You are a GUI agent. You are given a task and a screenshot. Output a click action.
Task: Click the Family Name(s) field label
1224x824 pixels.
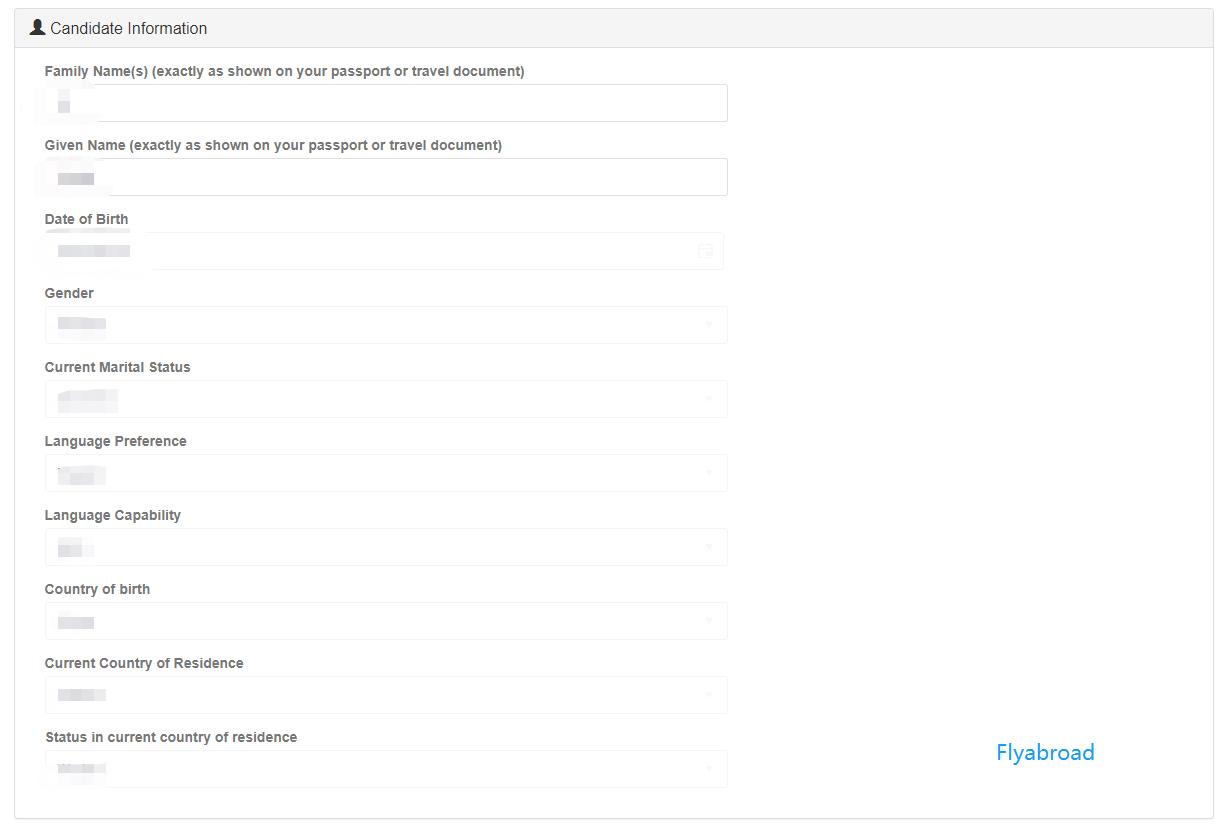[284, 71]
